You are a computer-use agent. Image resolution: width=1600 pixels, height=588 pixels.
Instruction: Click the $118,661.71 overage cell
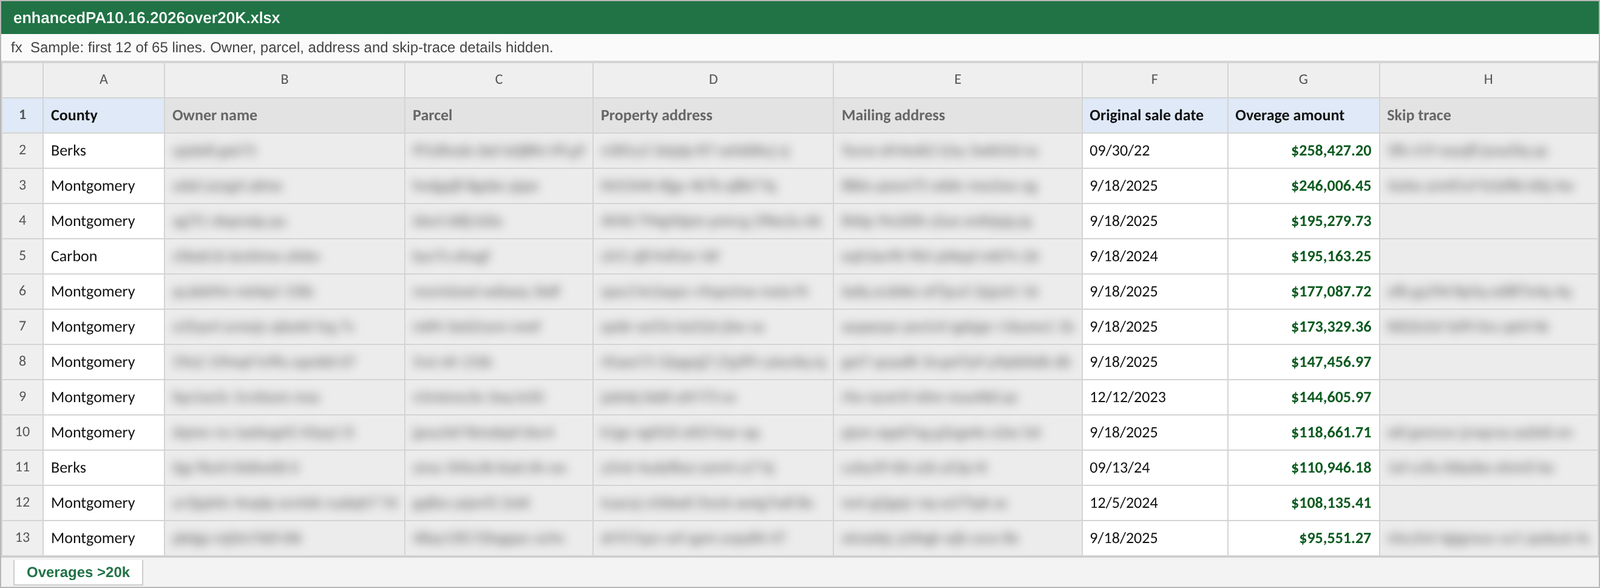point(1303,432)
